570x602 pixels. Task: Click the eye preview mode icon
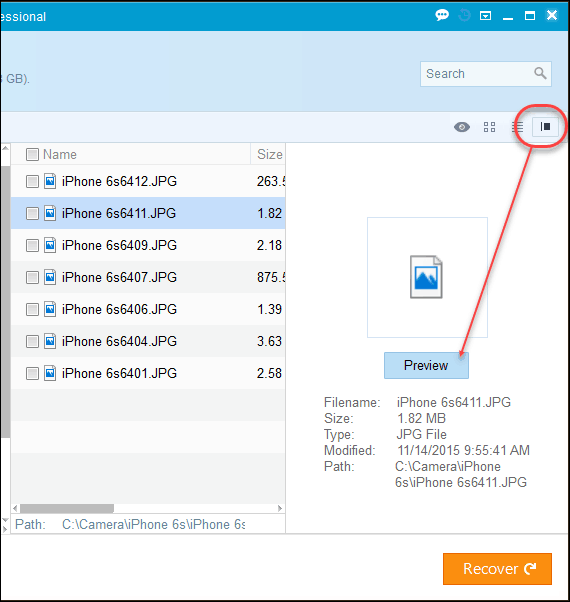[x=462, y=127]
